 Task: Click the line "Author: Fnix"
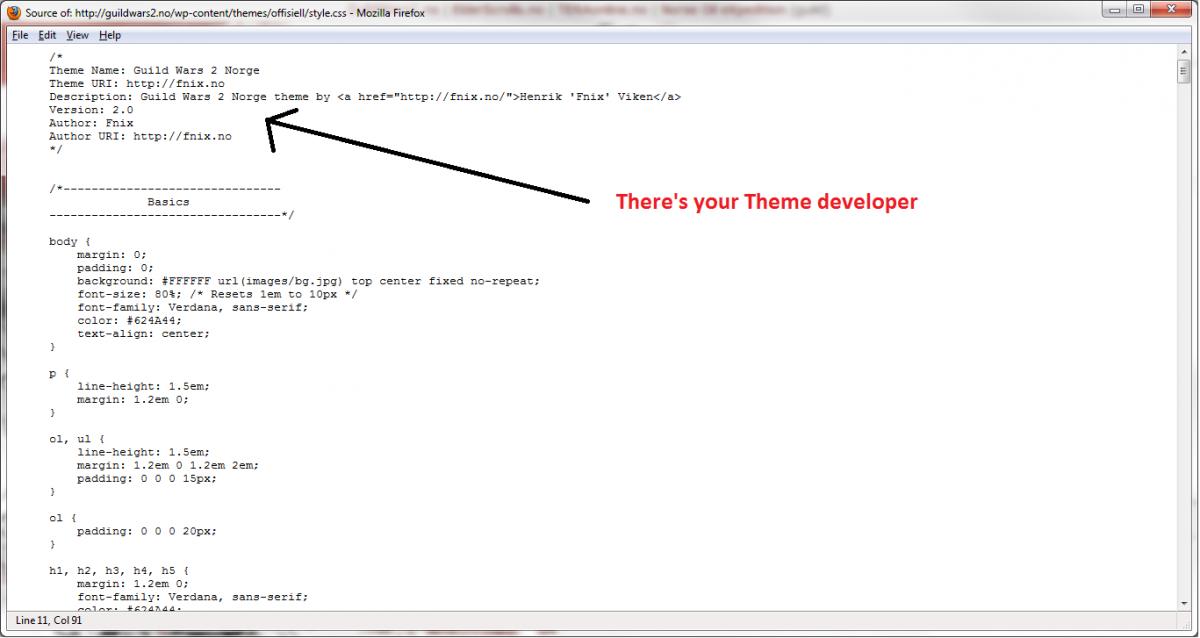(x=91, y=123)
